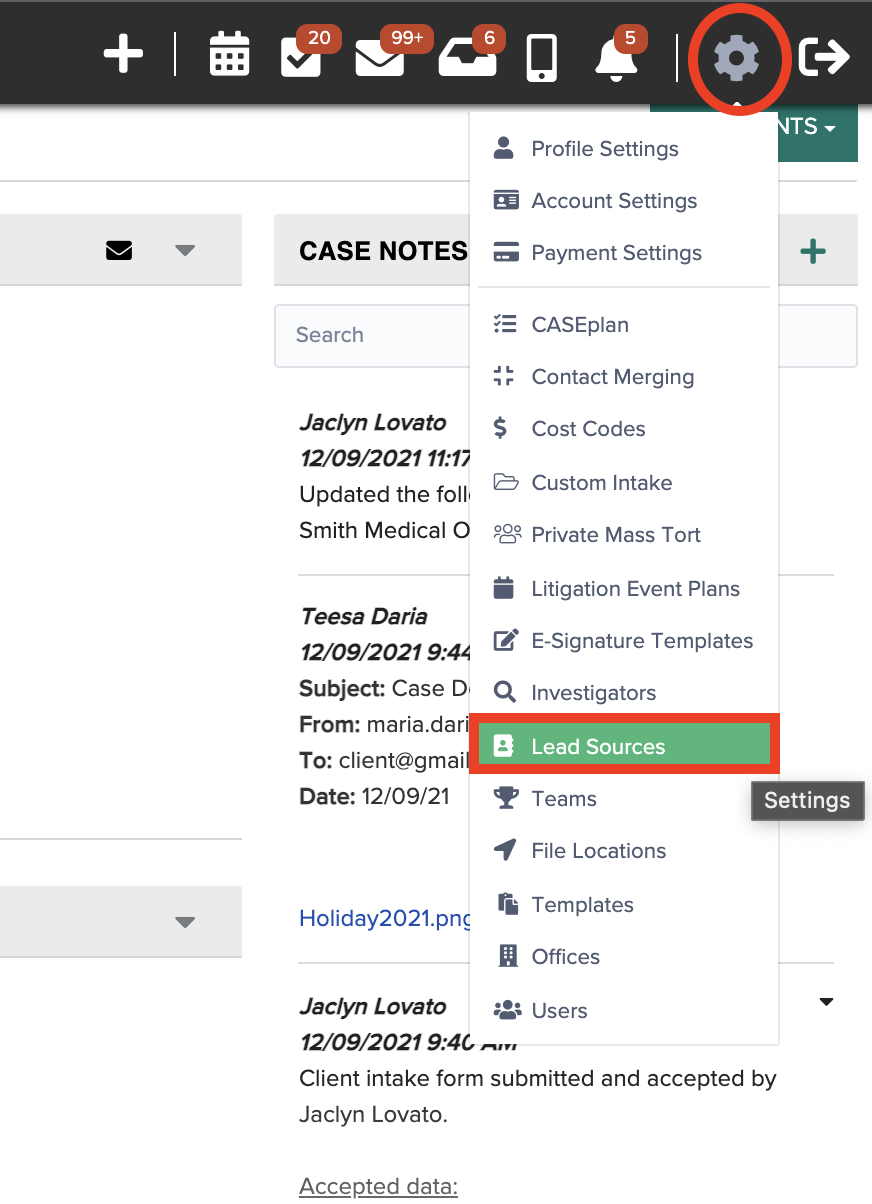Open Teams settings
Viewport: 872px width, 1204px height.
tap(564, 798)
